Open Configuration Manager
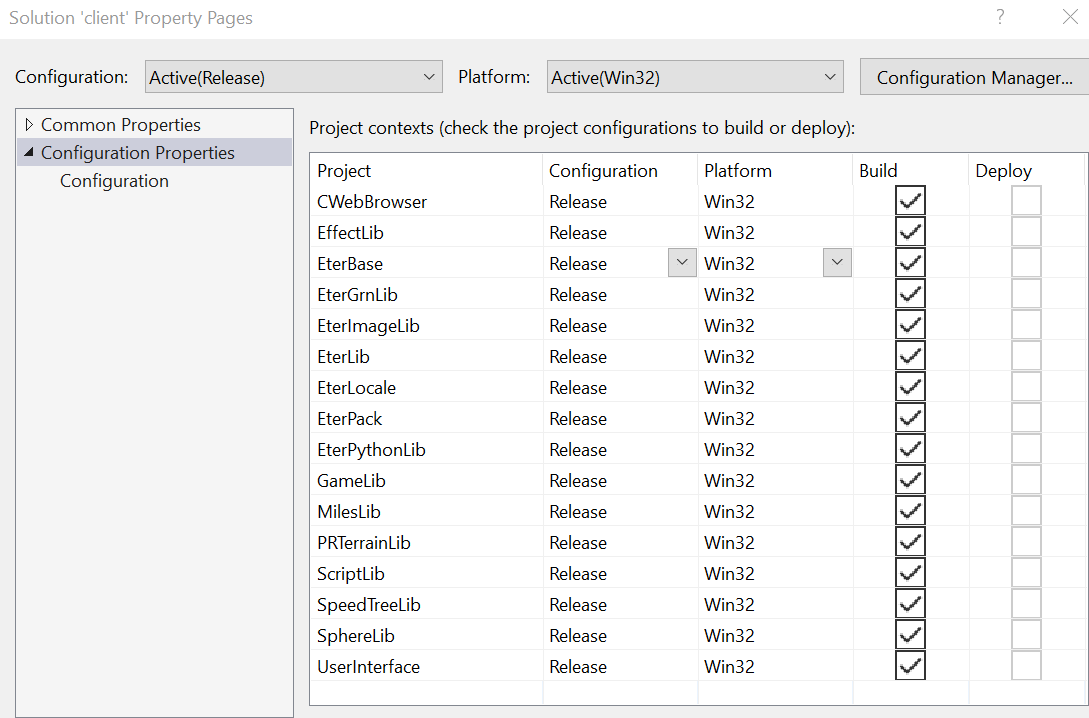This screenshot has width=1089, height=718. pyautogui.click(x=974, y=77)
